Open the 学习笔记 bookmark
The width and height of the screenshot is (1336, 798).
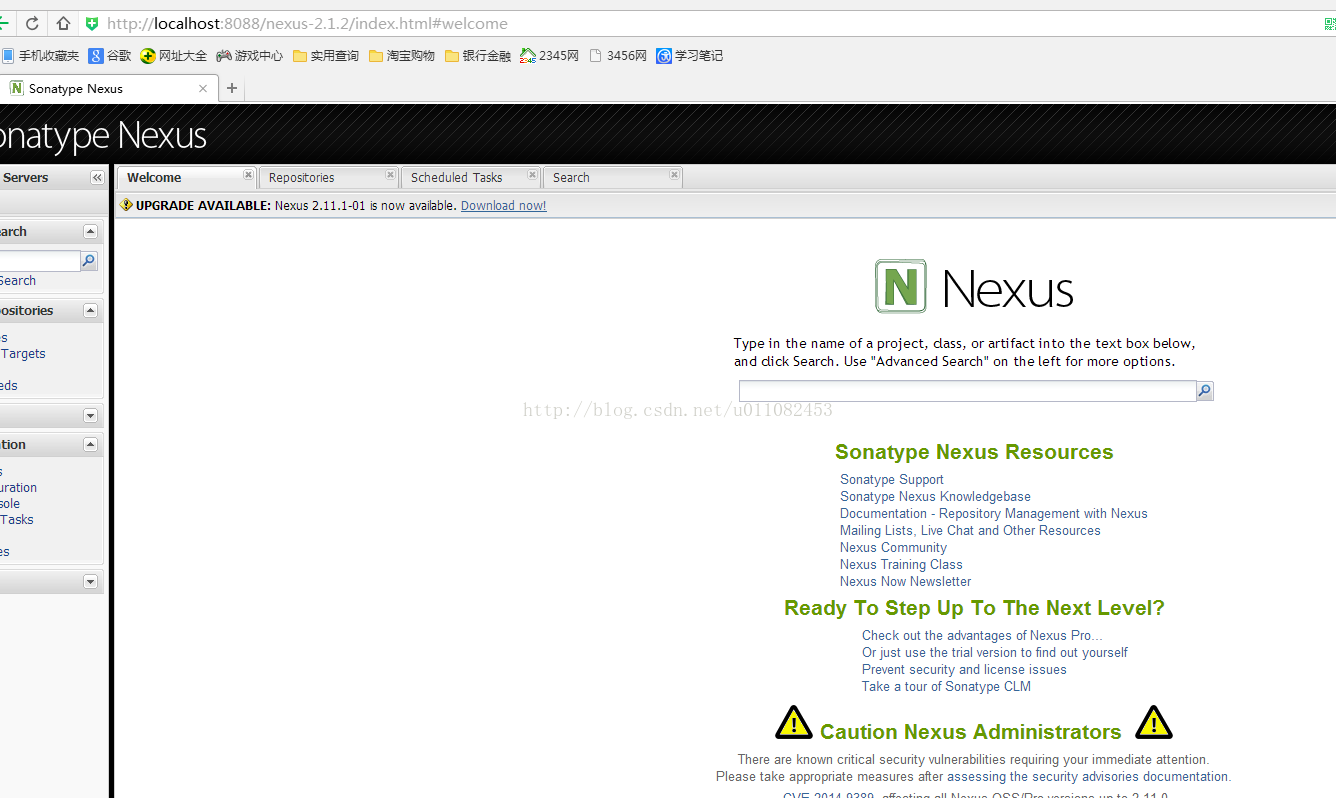point(690,56)
